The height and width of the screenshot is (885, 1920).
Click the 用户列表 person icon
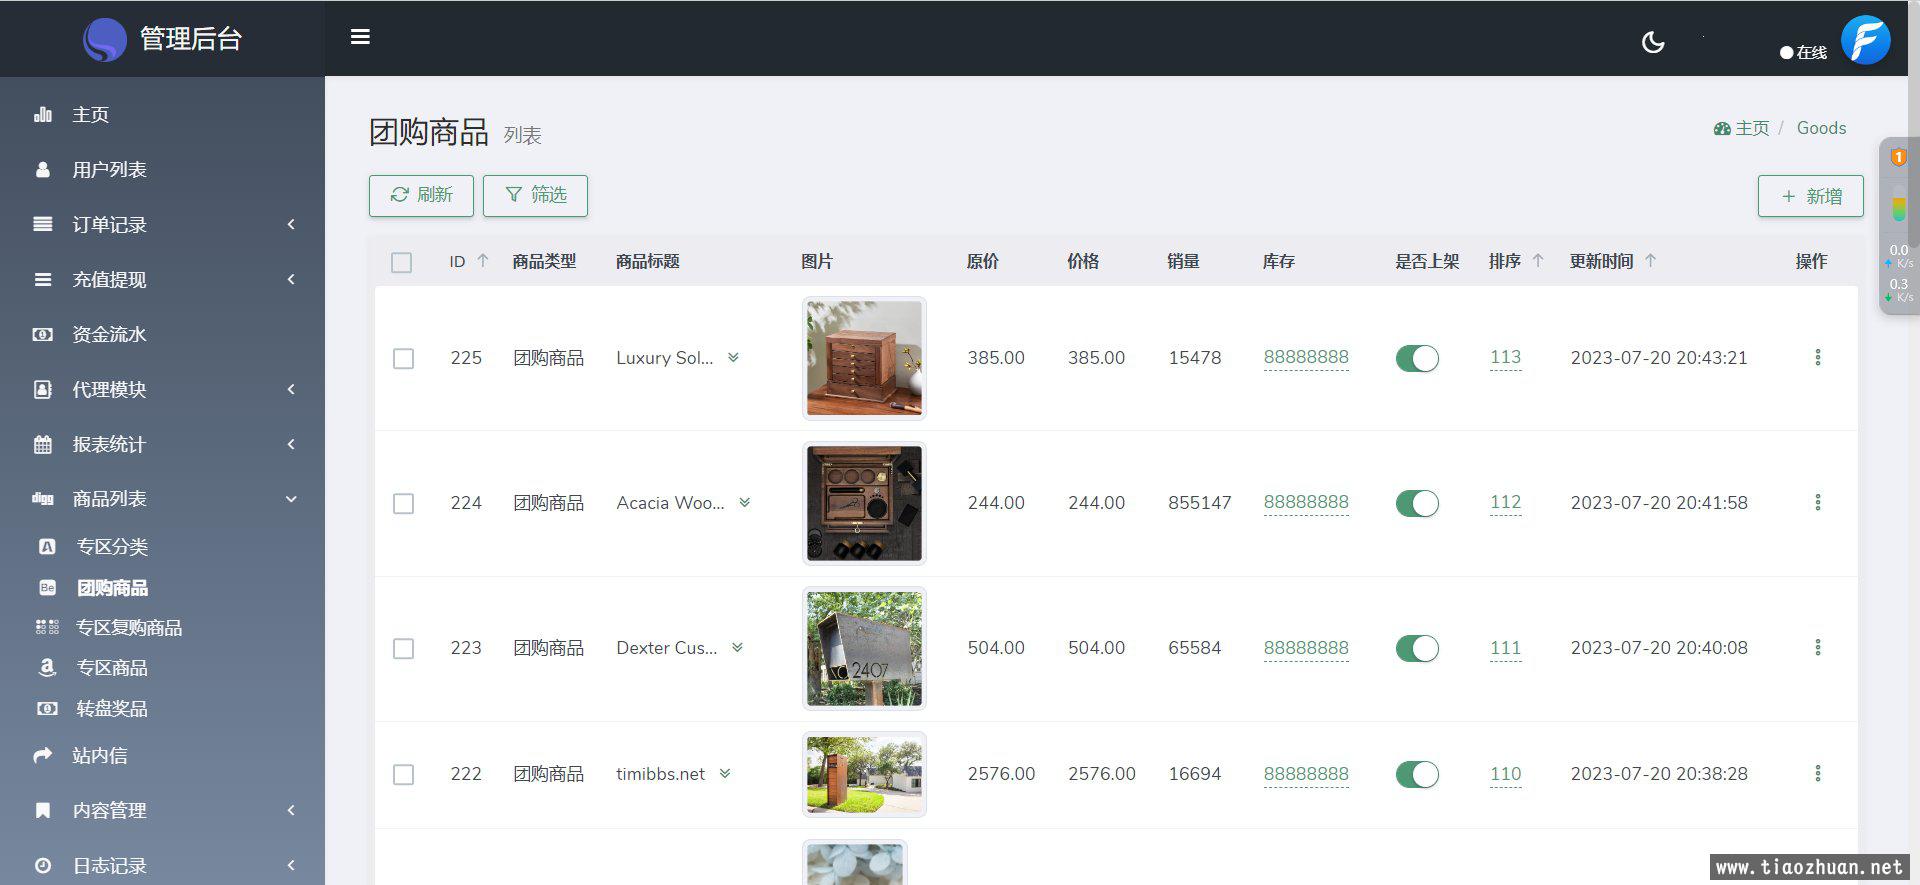coord(42,170)
